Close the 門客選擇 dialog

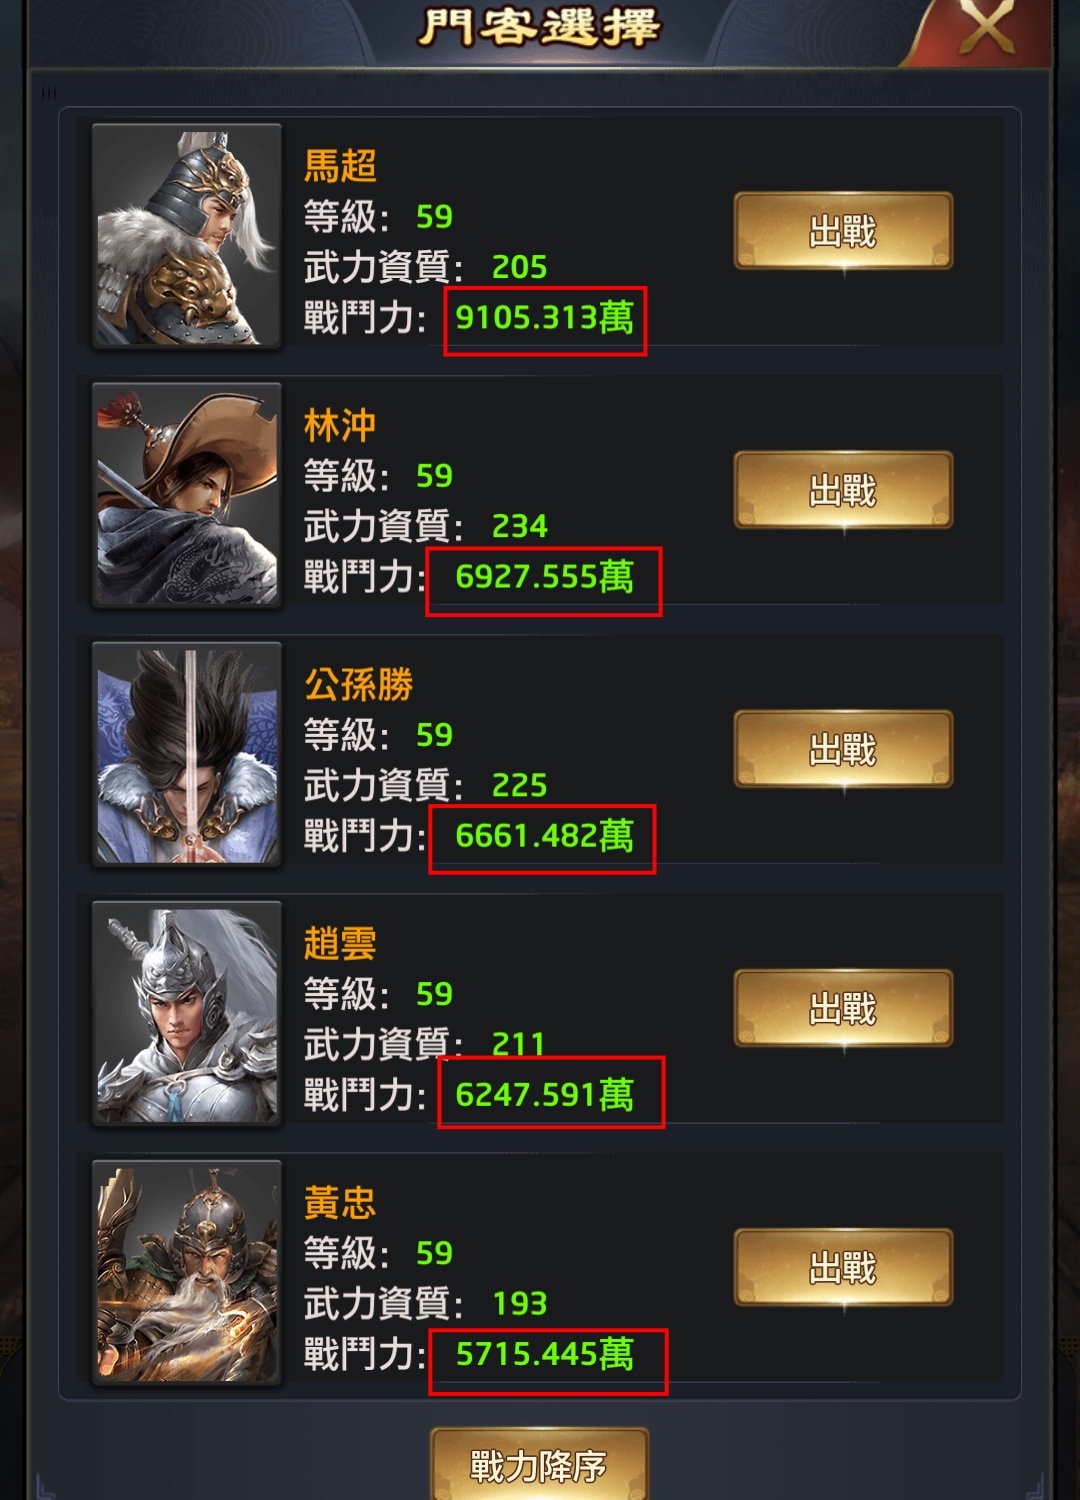[985, 29]
